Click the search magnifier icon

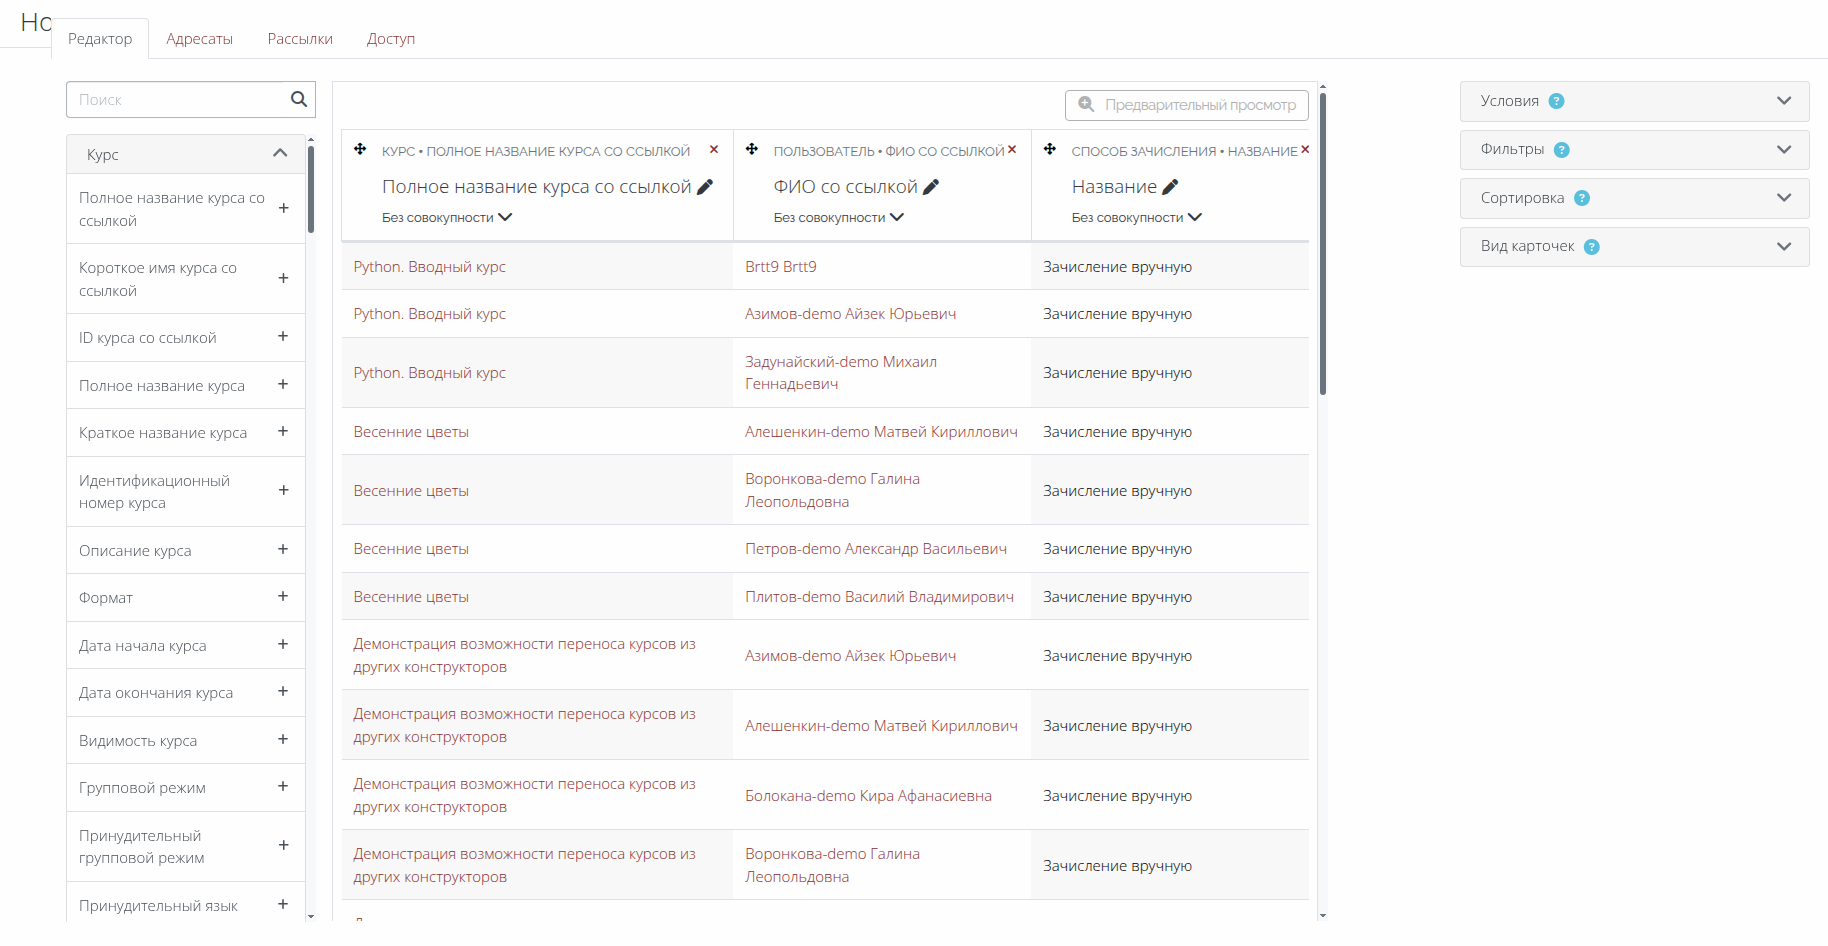click(298, 99)
